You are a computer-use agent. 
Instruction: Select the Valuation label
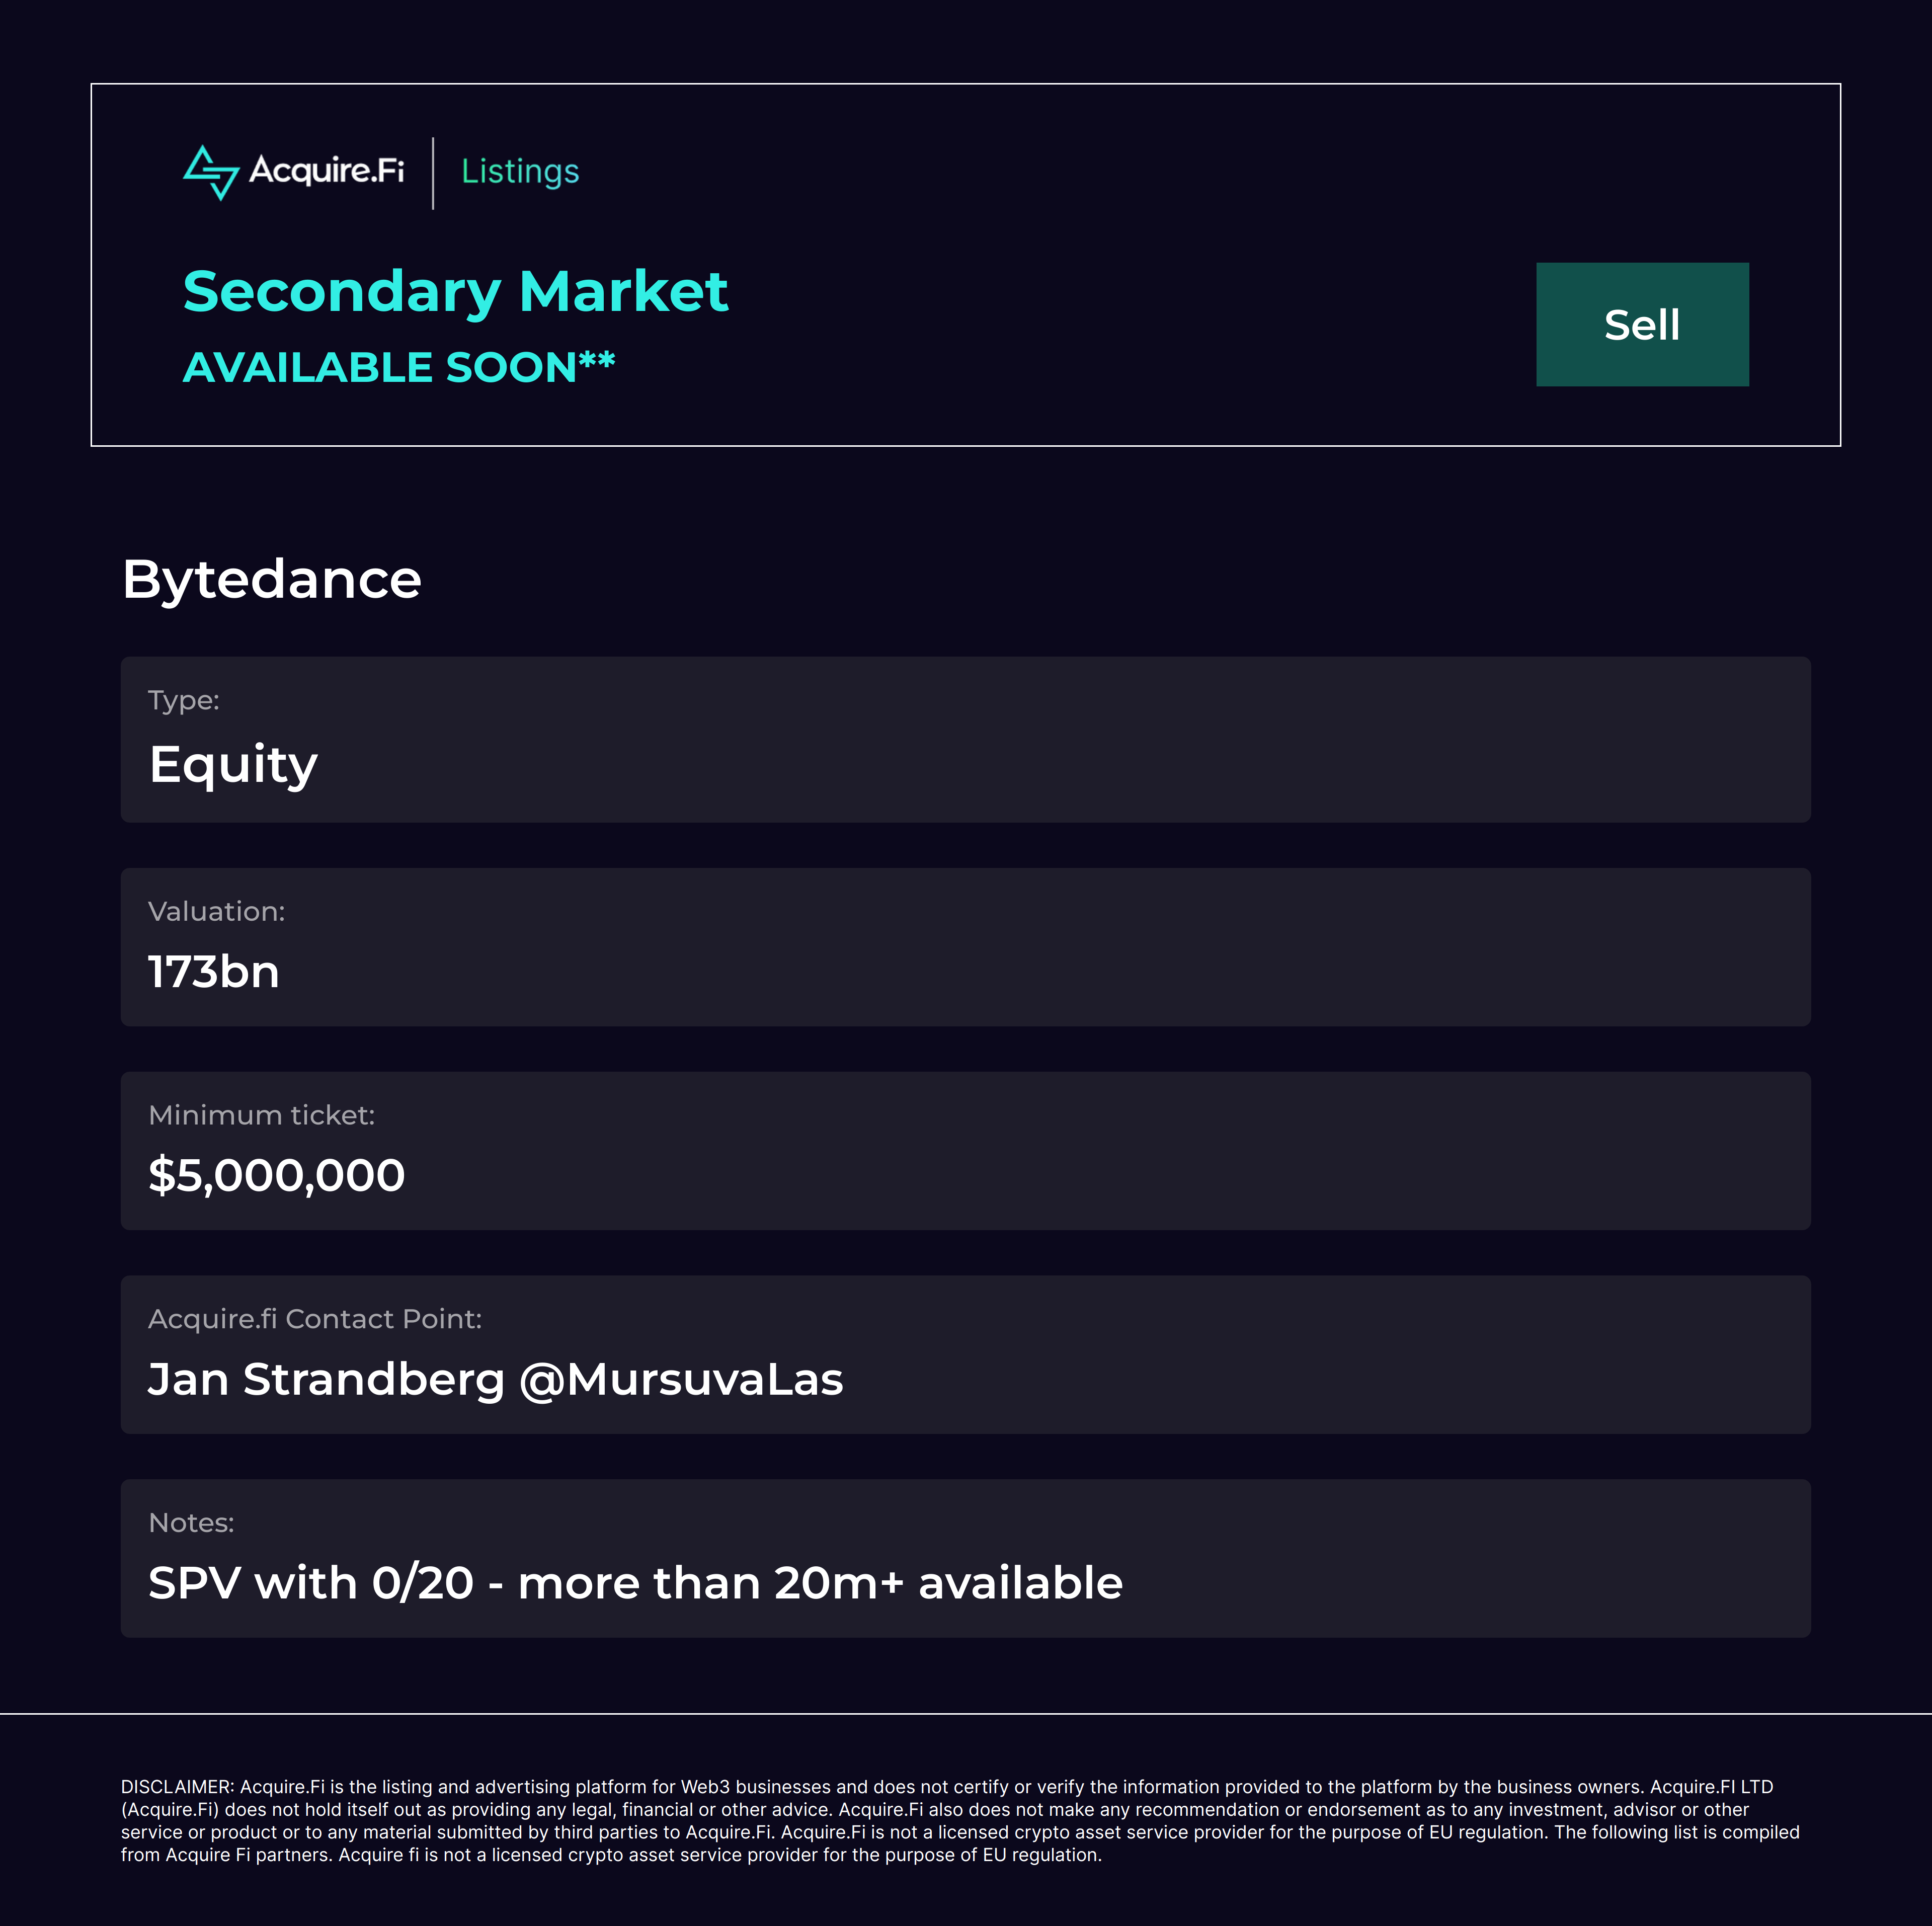(x=216, y=911)
